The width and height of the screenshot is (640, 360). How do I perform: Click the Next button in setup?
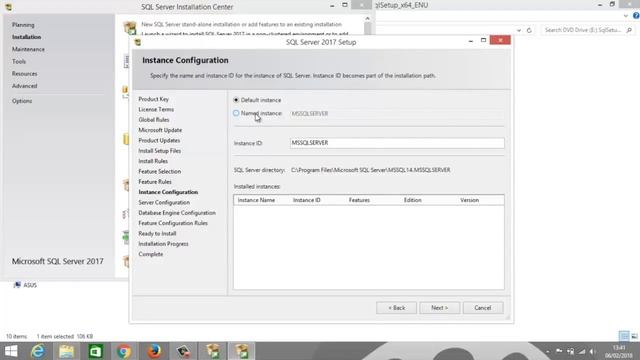click(440, 308)
